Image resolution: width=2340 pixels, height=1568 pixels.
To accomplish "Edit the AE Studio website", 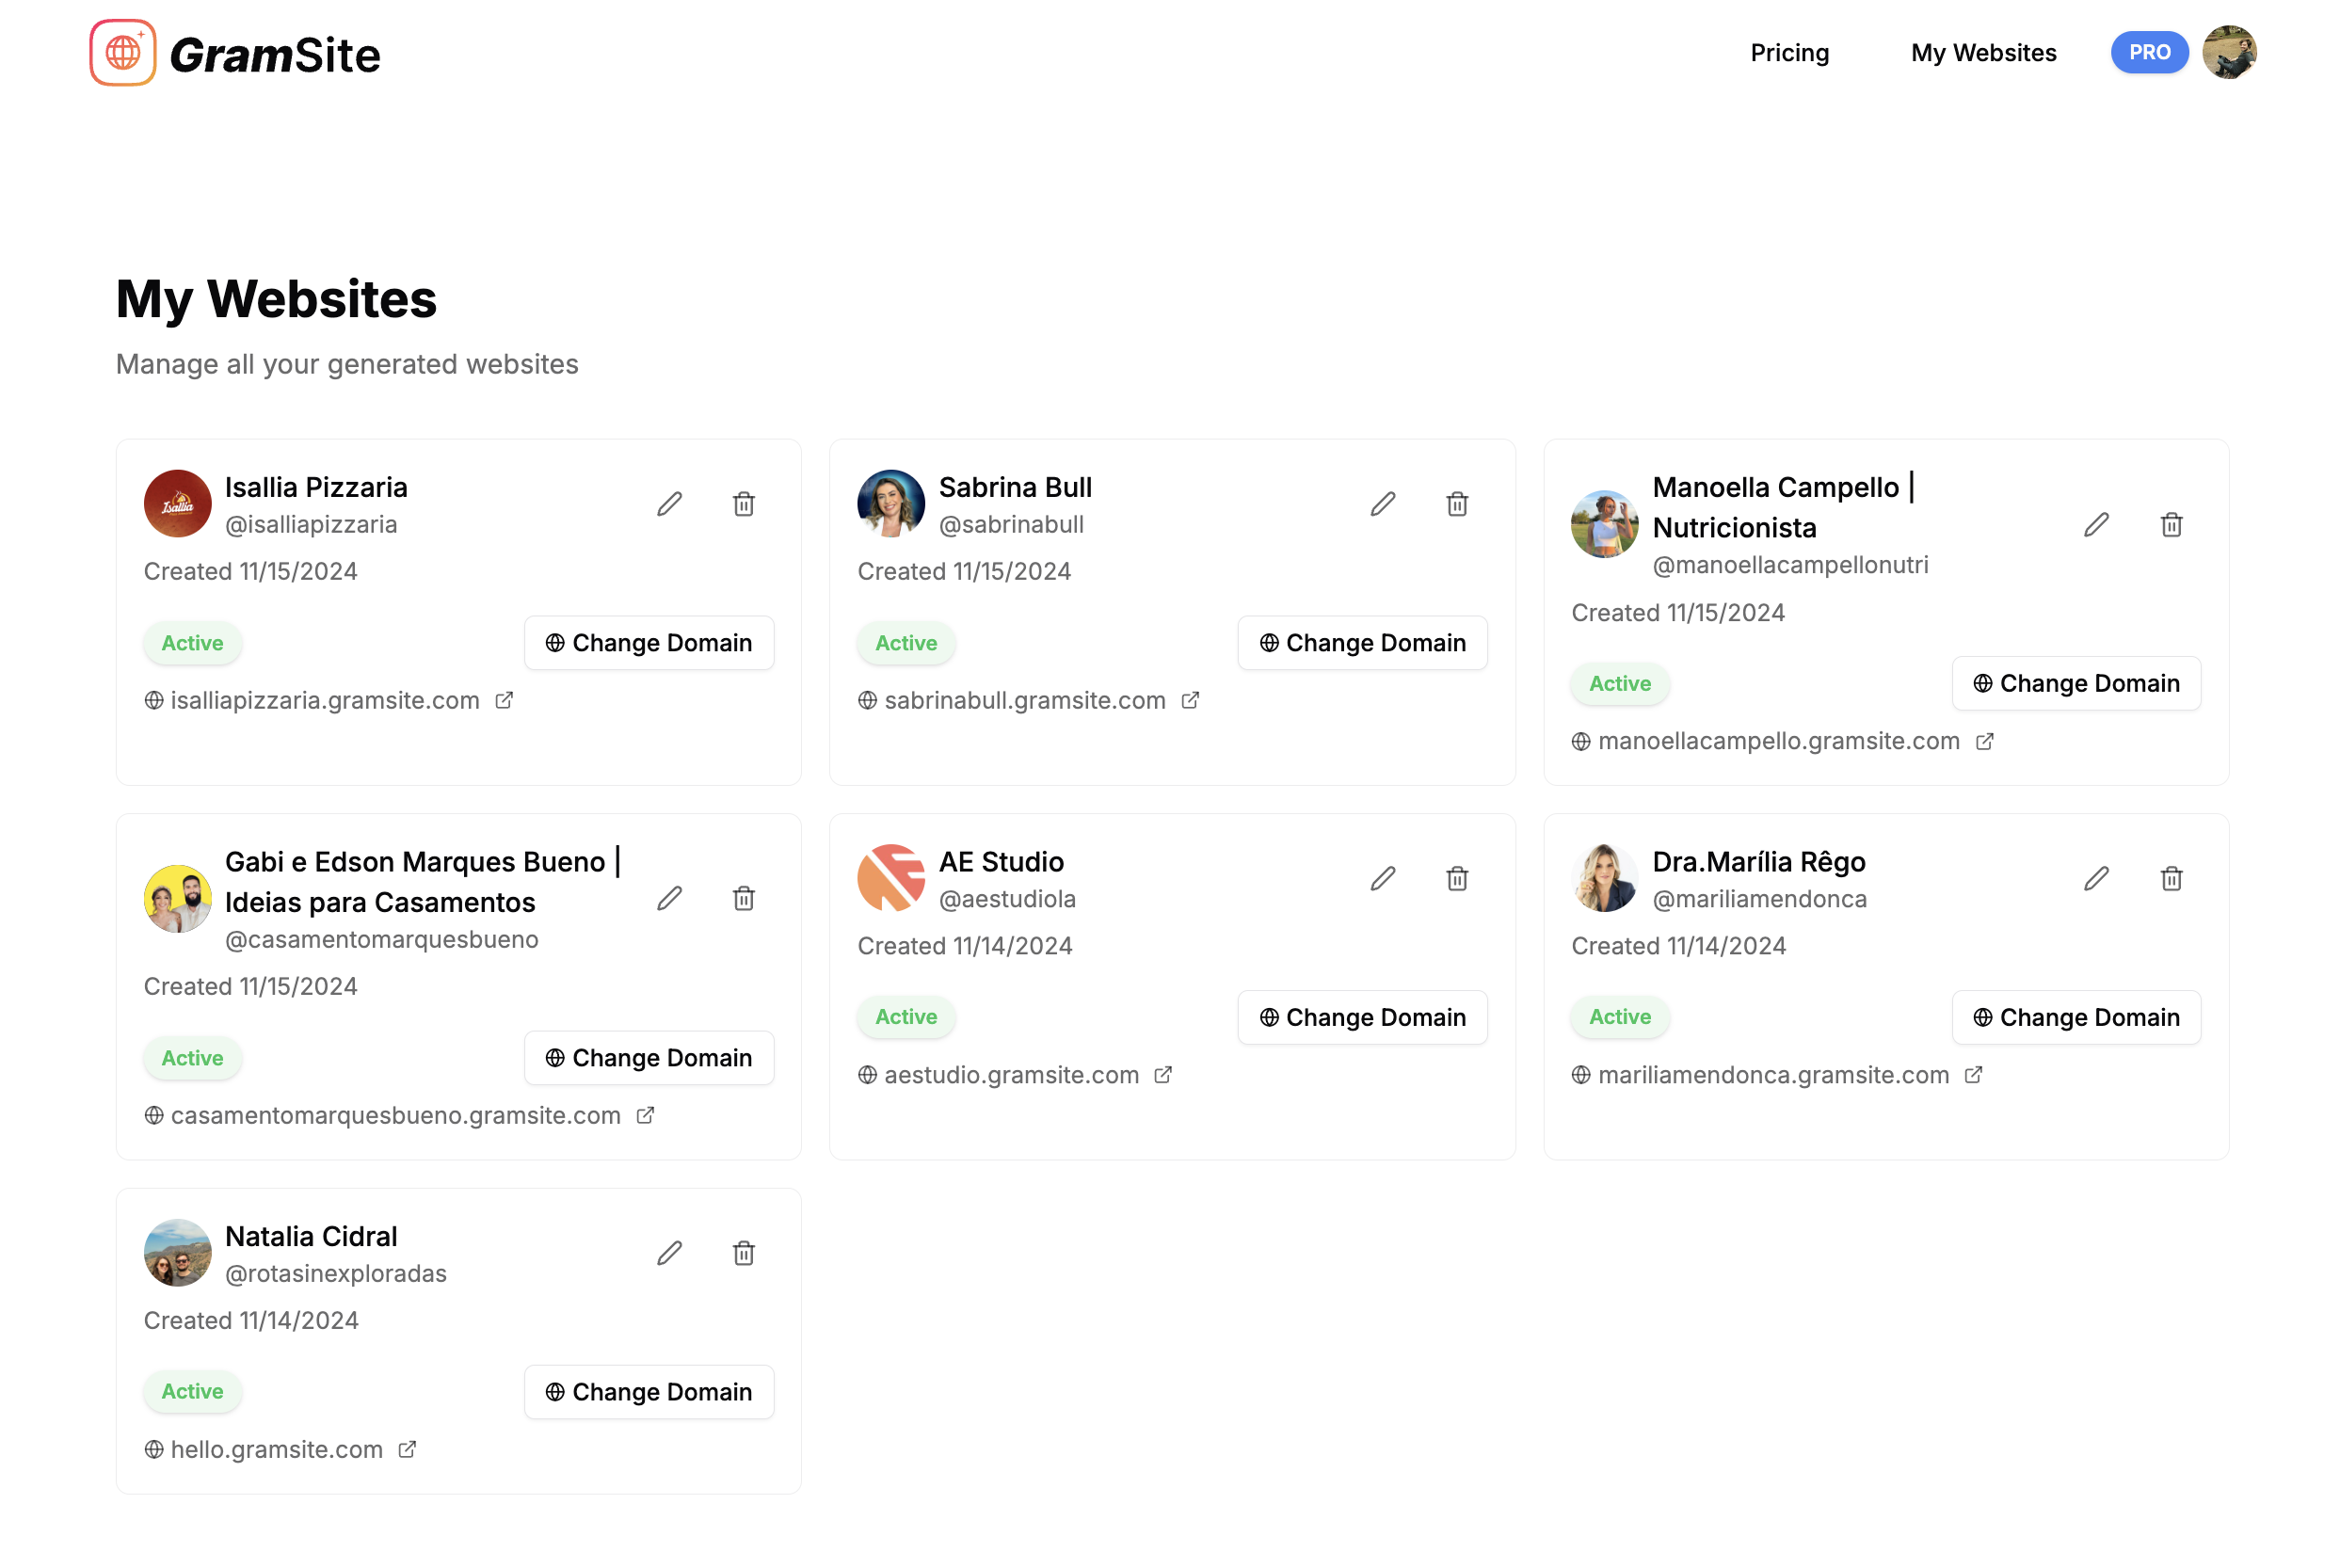I will (x=1382, y=878).
